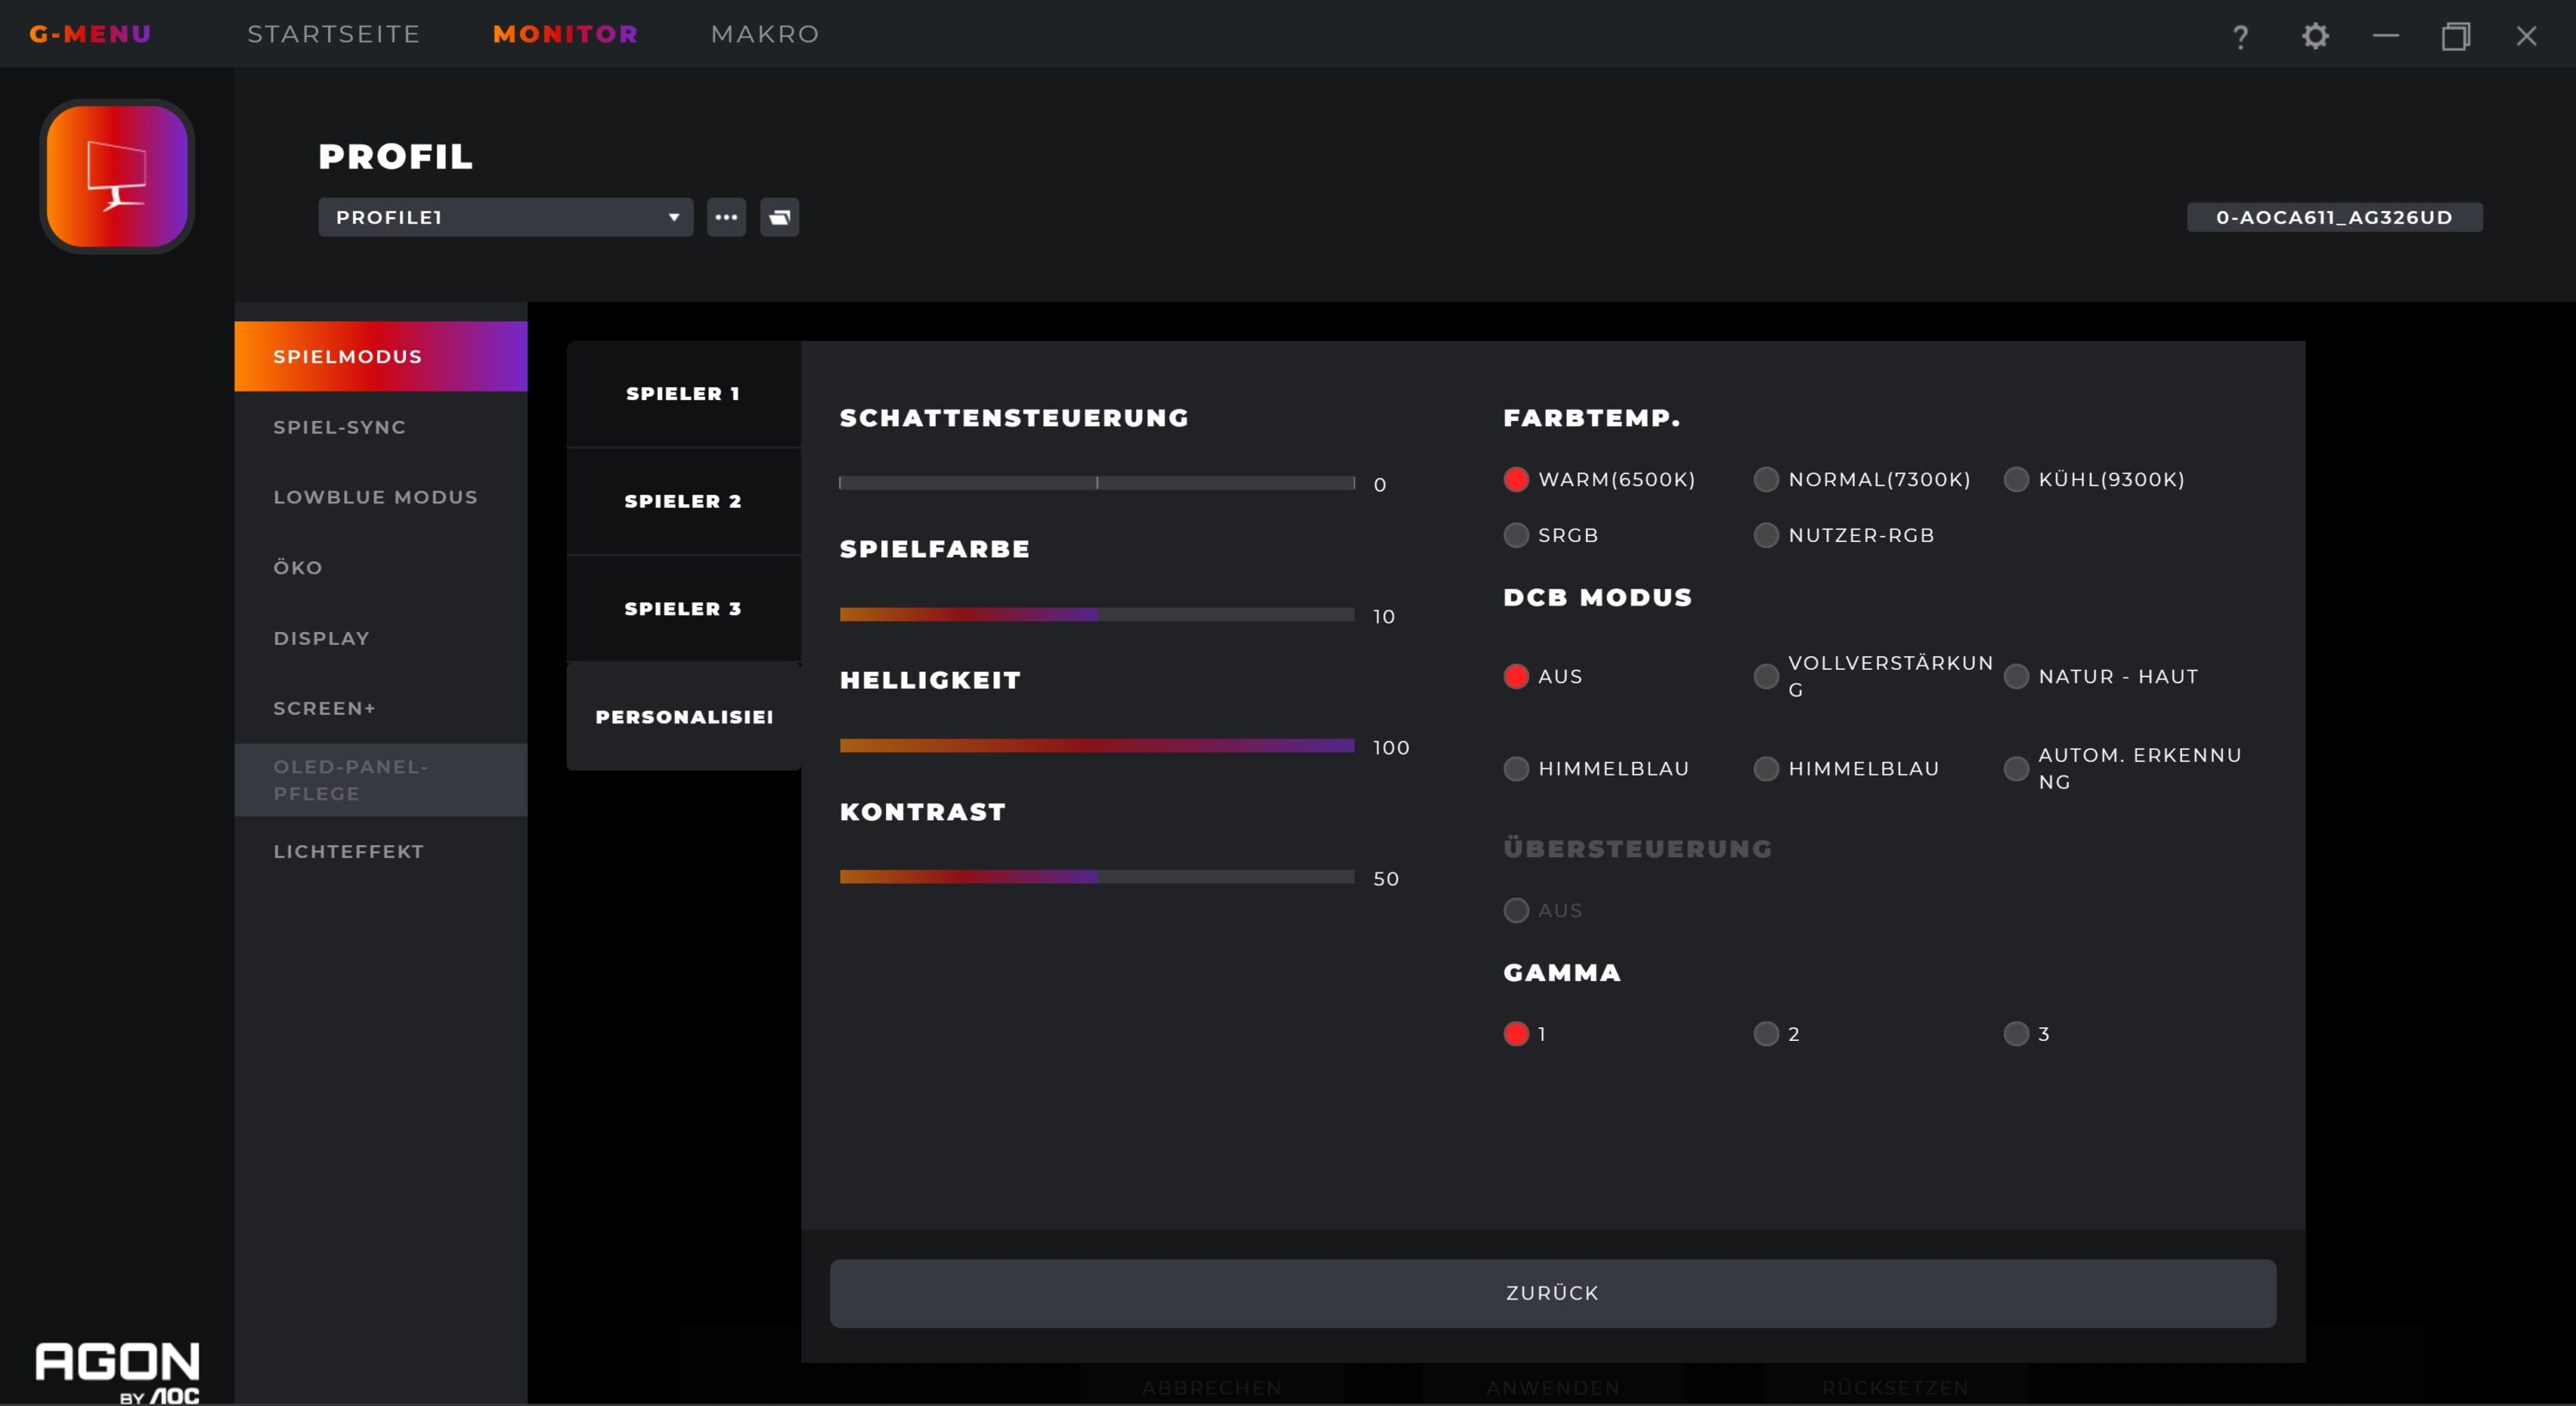This screenshot has width=2576, height=1406.
Task: Click the profile import folder icon
Action: coord(779,217)
